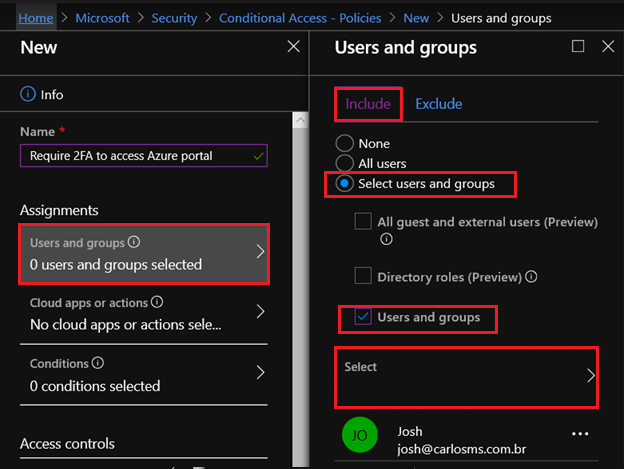Enable the Directory roles (Preview) checkbox
Screen dimensions: 624x469
point(363,276)
